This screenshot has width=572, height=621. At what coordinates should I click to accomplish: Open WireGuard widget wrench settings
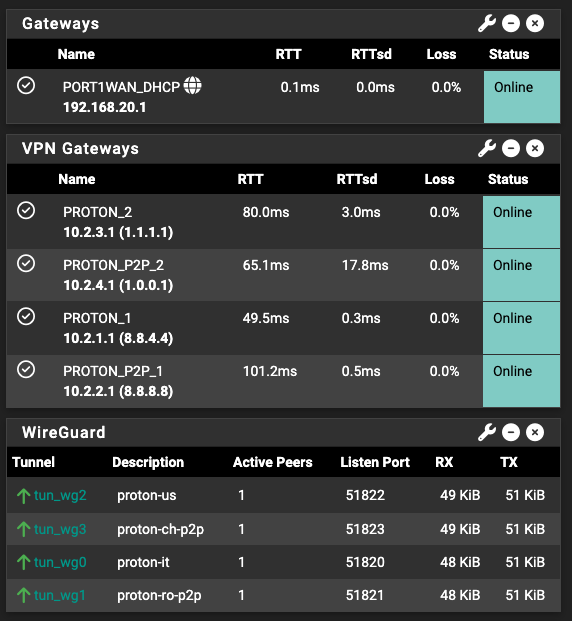pyautogui.click(x=487, y=432)
